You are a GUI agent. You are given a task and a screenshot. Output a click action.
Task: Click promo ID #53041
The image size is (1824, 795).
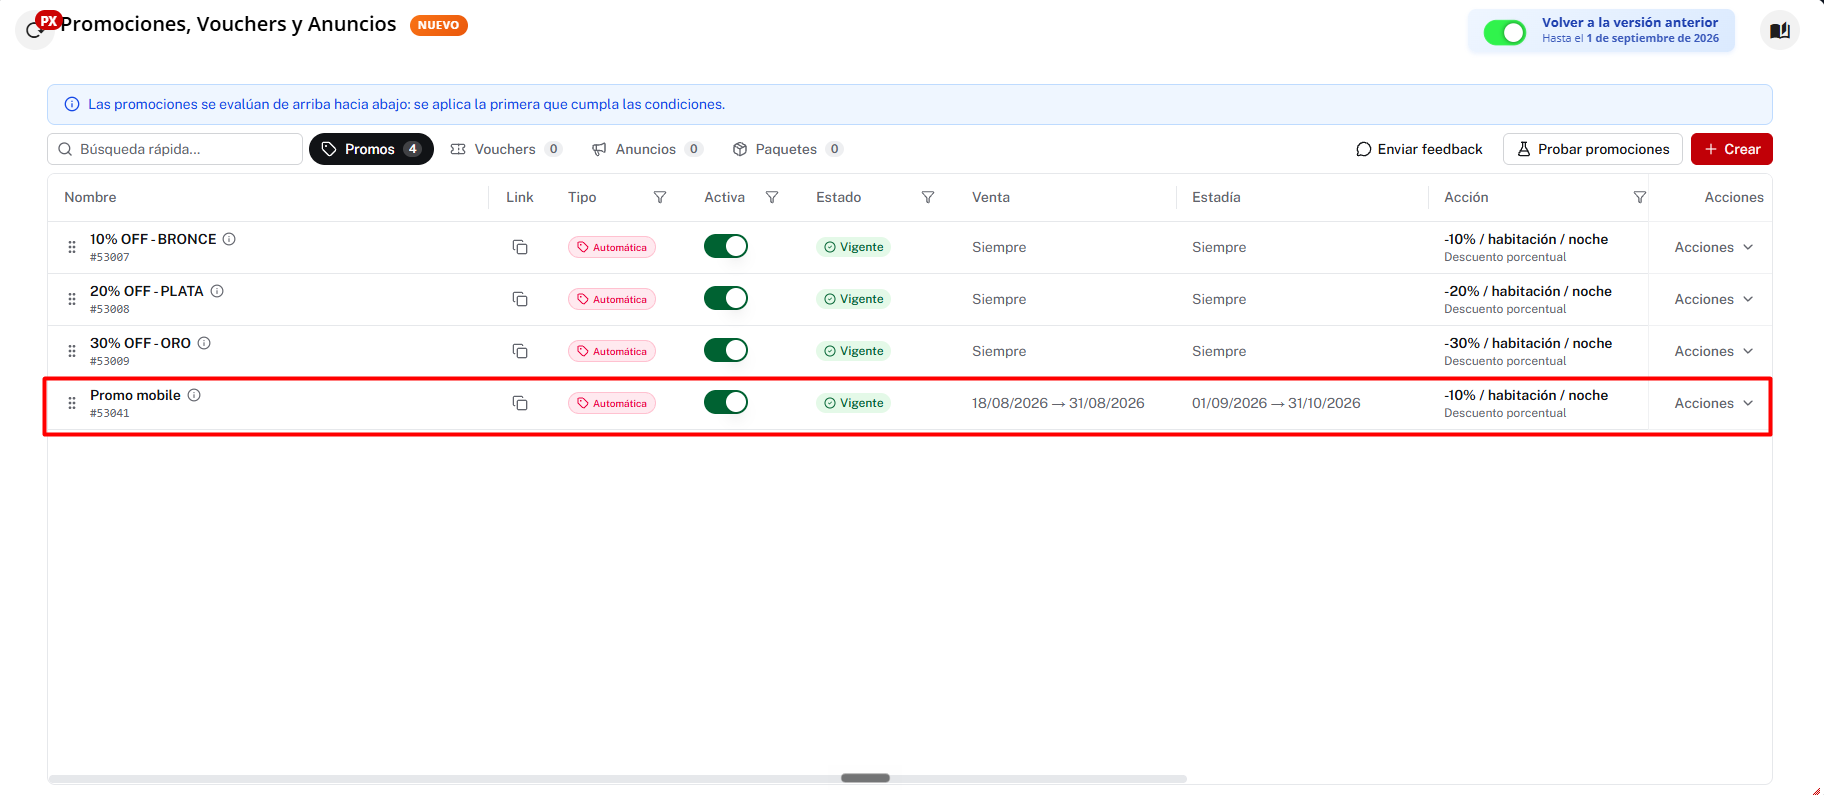click(x=110, y=413)
